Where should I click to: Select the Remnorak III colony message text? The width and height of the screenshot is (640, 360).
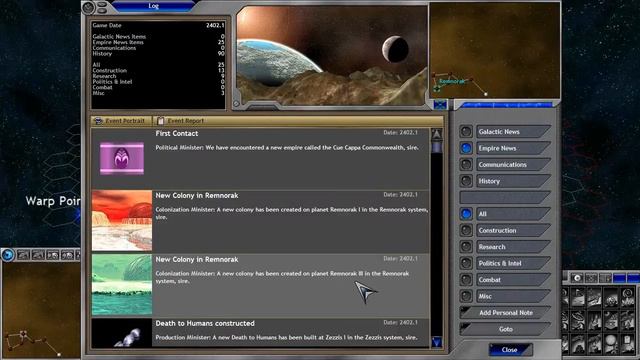(x=282, y=277)
